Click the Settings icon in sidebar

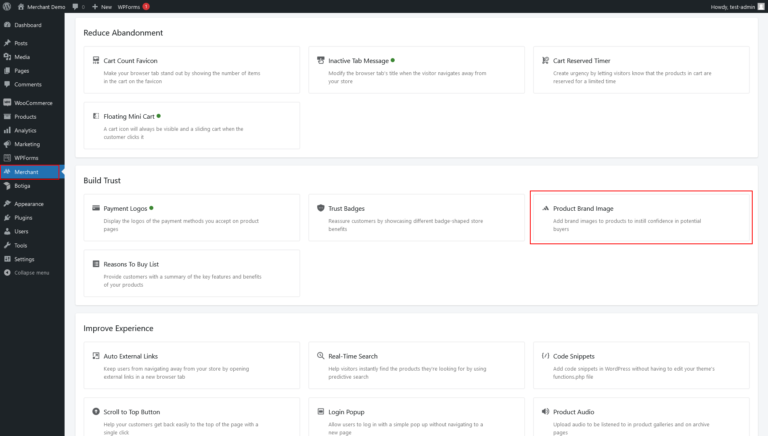pos(7,259)
